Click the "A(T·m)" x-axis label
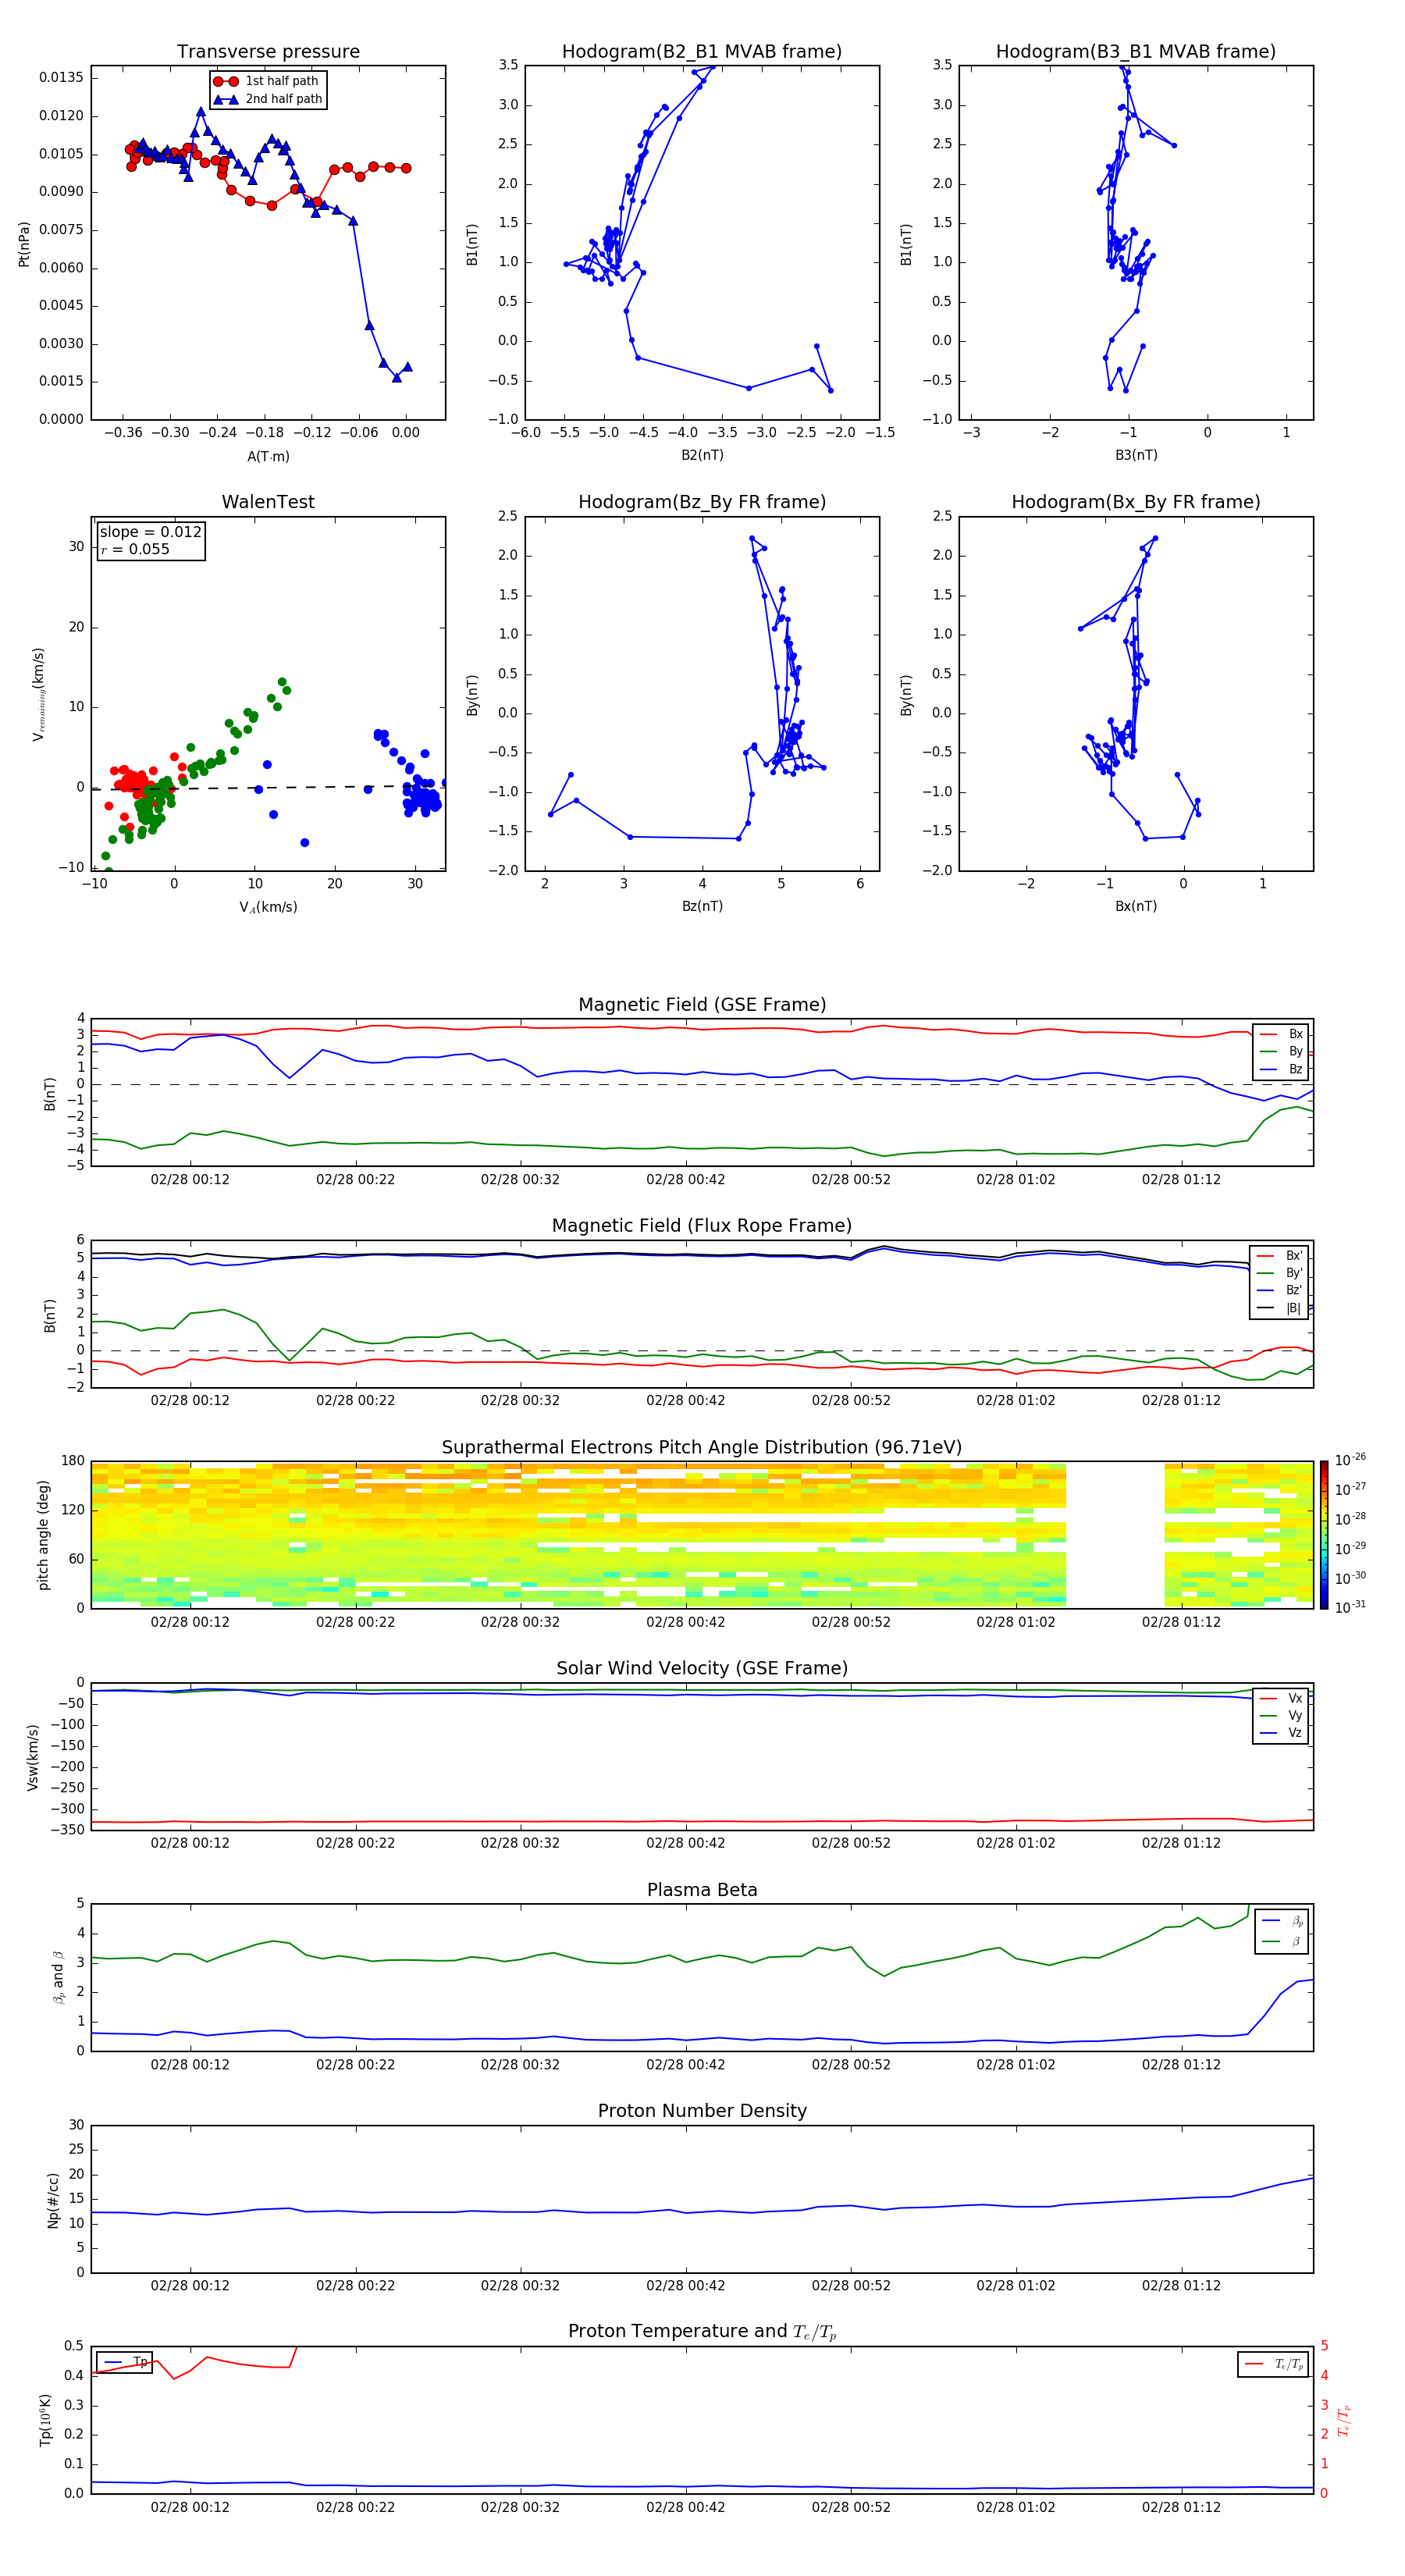Image resolution: width=1405 pixels, height=2576 pixels. (x=268, y=456)
